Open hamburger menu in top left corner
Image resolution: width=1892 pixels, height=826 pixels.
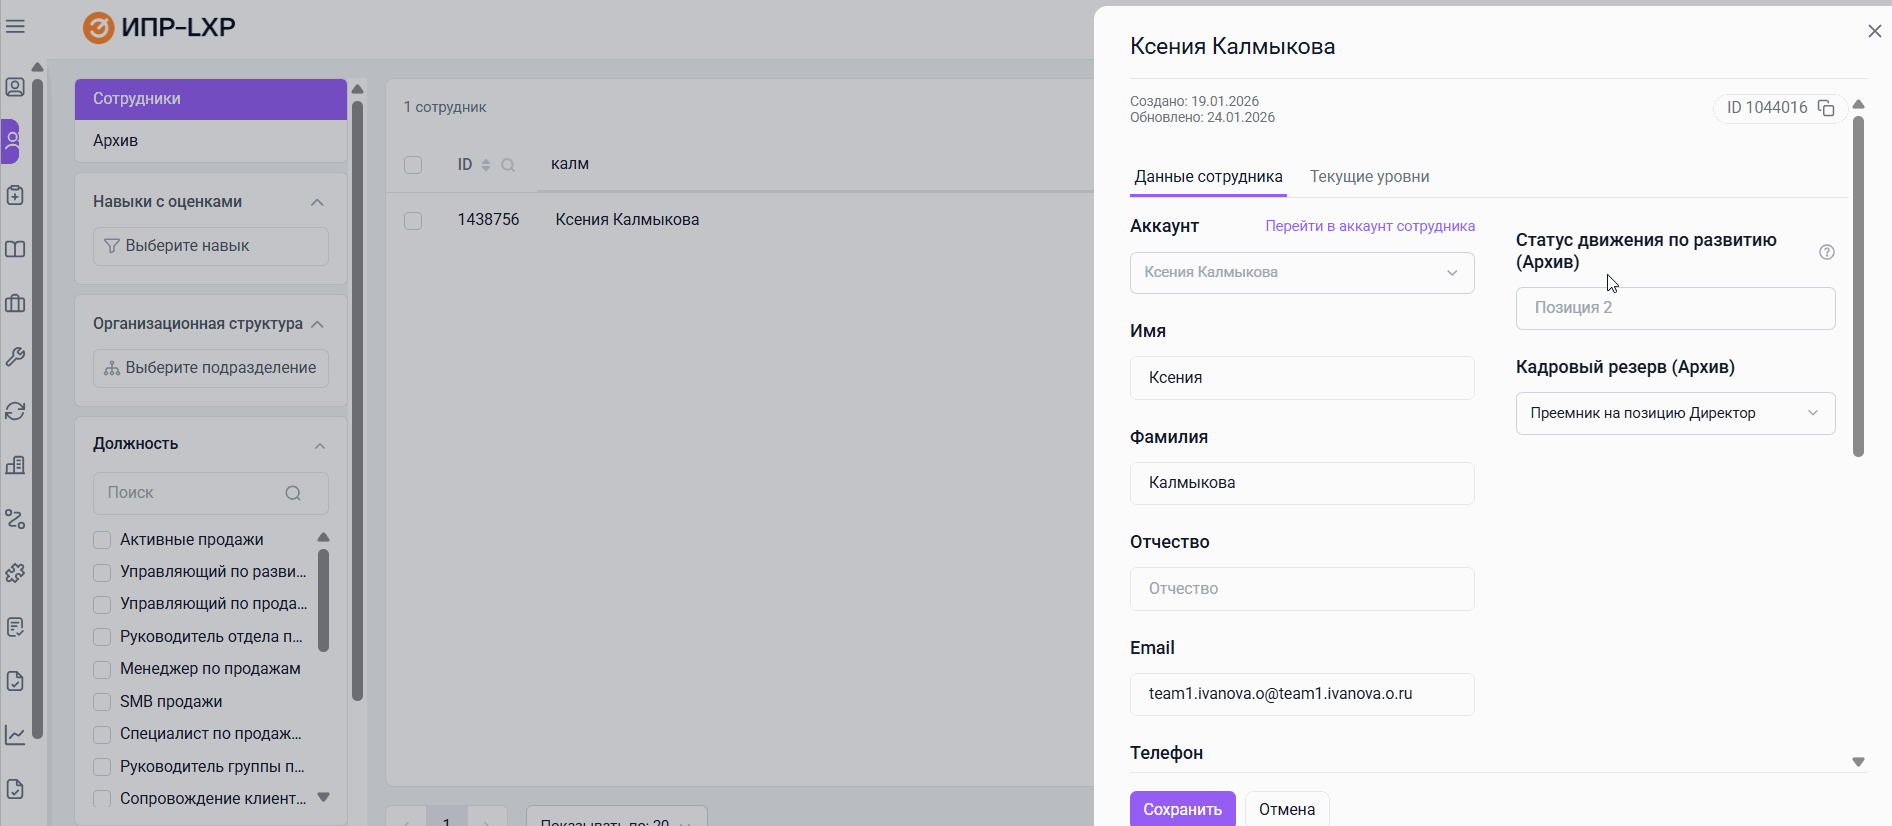coord(15,26)
